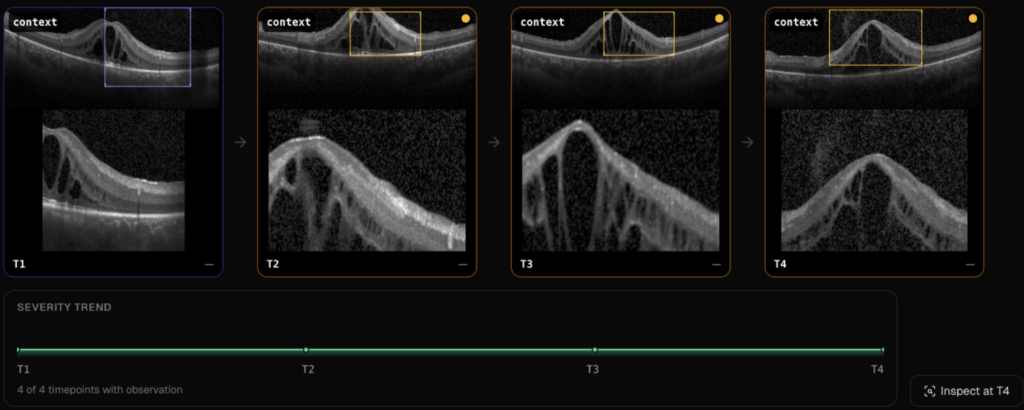Click the SEVERITY TREND heading

pos(64,308)
